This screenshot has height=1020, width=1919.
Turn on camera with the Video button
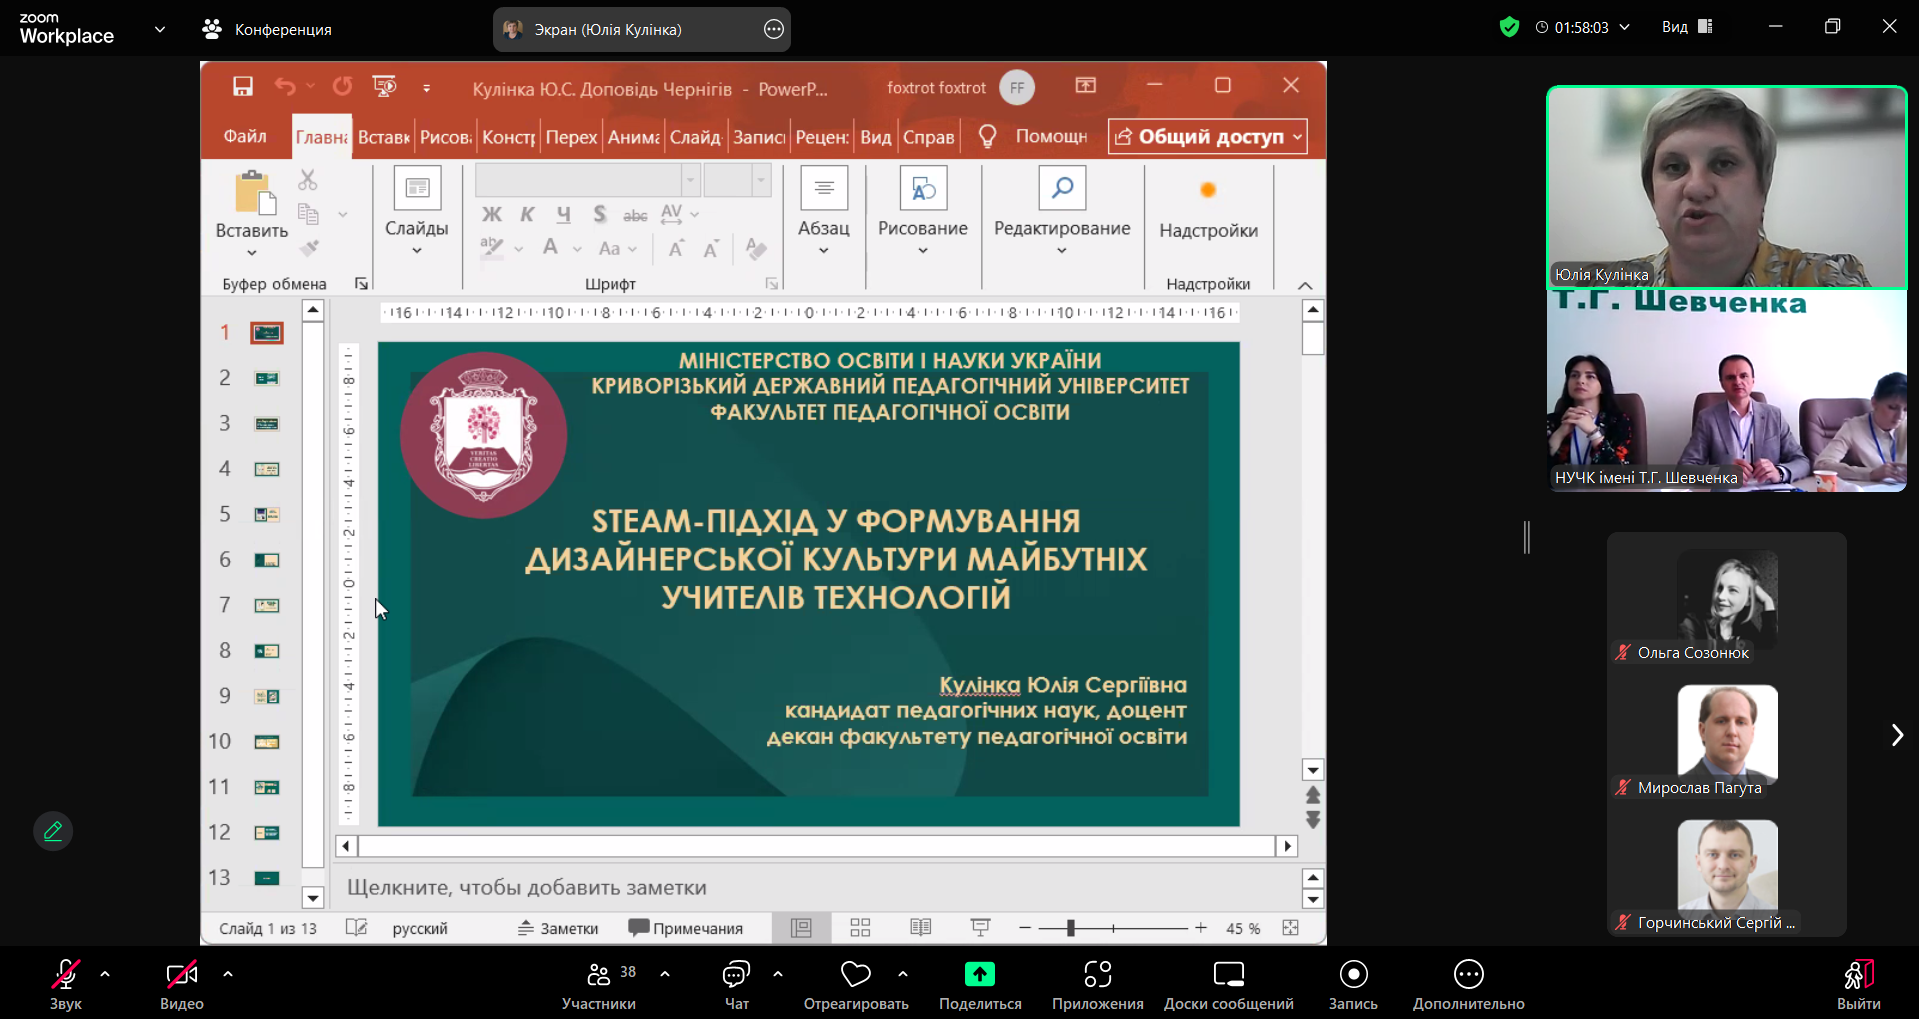click(x=181, y=976)
